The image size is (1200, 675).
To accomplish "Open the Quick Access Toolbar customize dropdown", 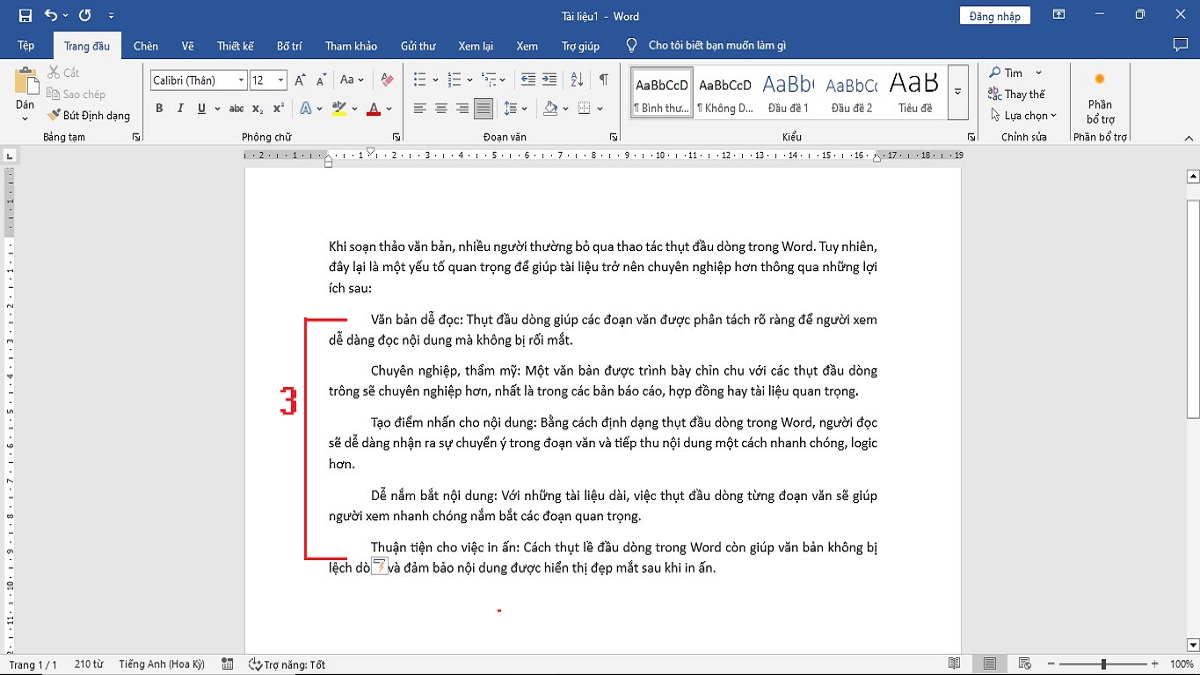I will 111,16.
